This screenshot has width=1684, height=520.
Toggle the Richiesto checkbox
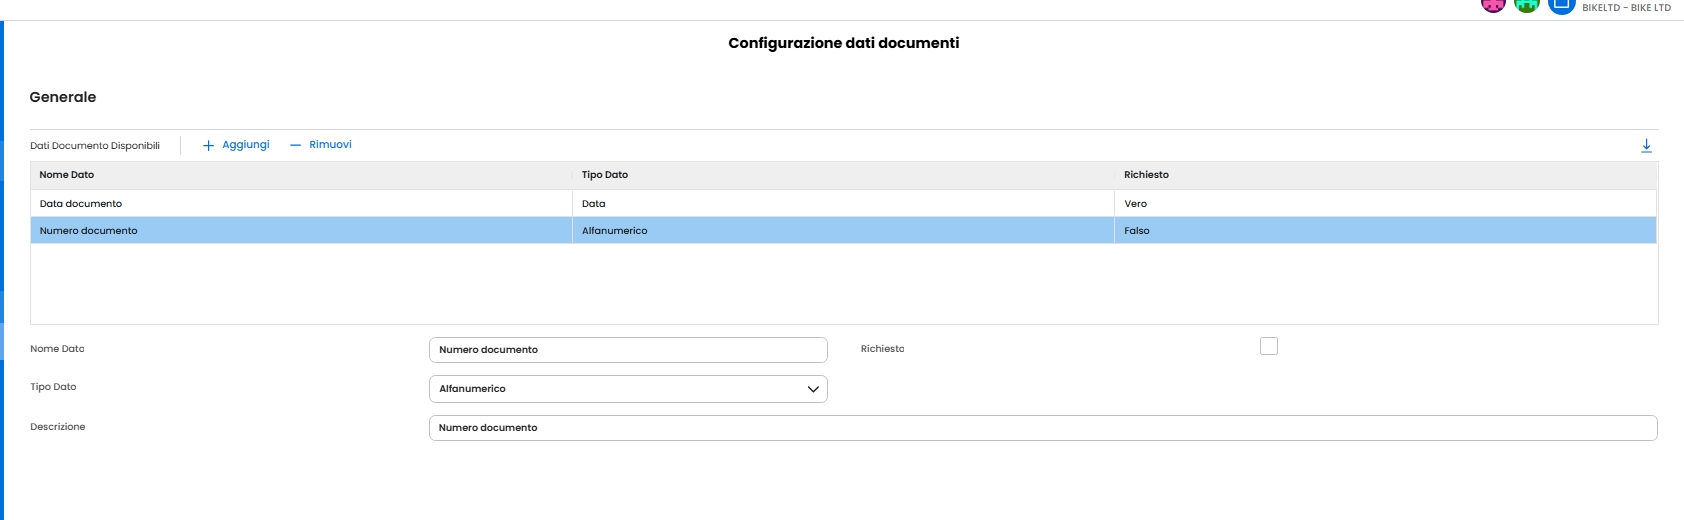pos(1269,346)
